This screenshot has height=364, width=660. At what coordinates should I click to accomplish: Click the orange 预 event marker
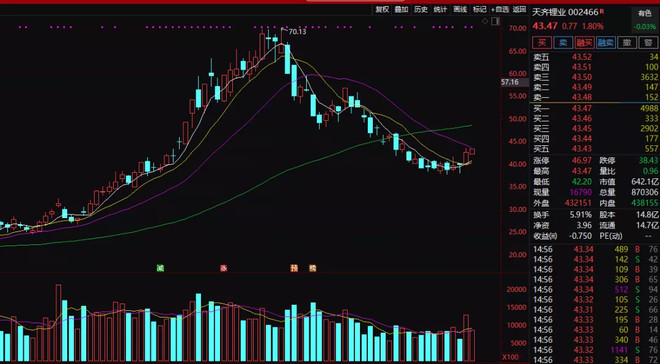(x=294, y=268)
